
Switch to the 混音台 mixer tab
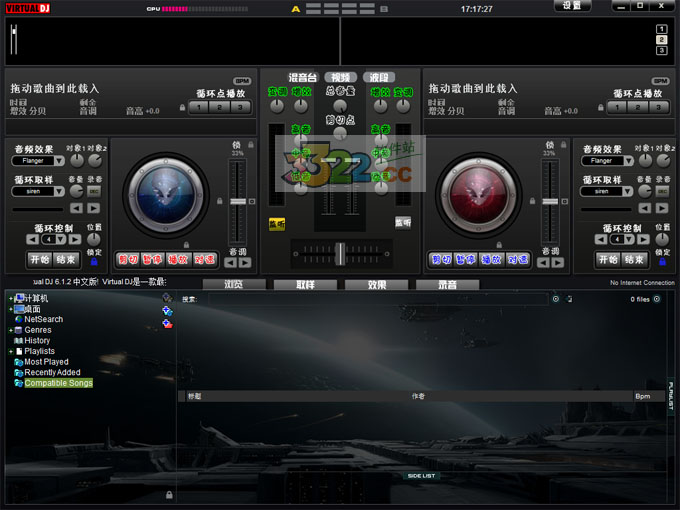303,78
